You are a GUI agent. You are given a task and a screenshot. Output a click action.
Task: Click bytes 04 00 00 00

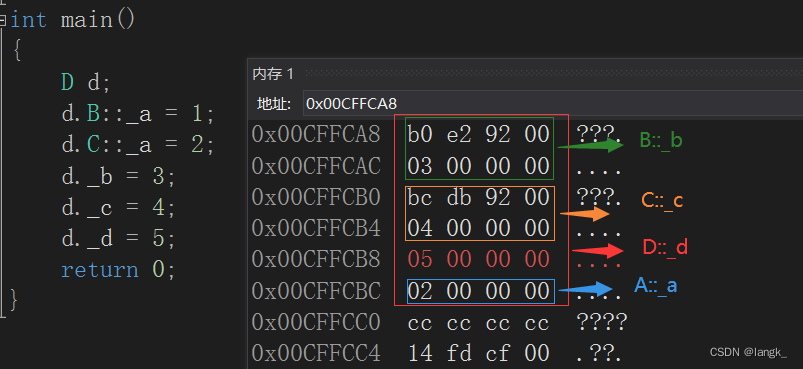point(479,228)
